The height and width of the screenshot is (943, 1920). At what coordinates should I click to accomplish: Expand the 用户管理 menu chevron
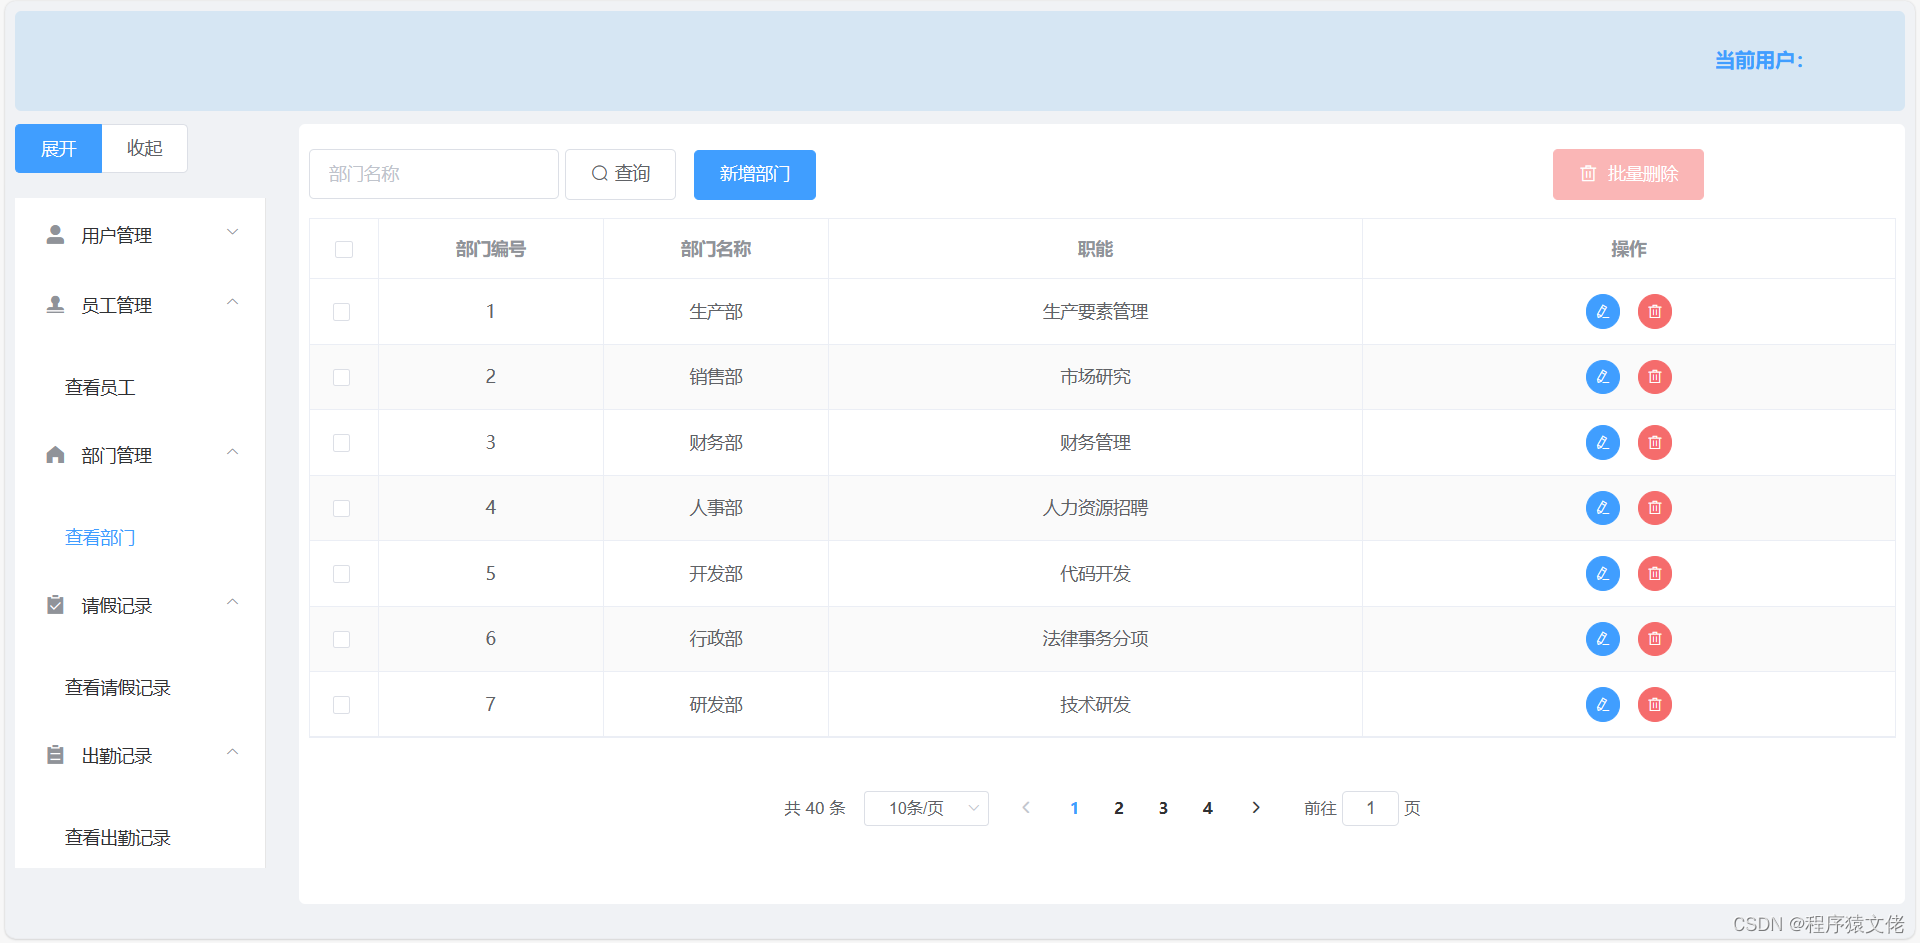tap(232, 232)
